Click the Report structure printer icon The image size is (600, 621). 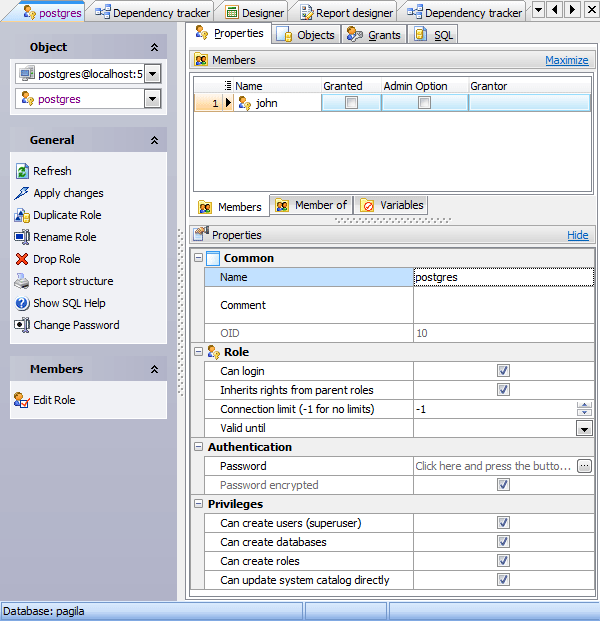[22, 281]
